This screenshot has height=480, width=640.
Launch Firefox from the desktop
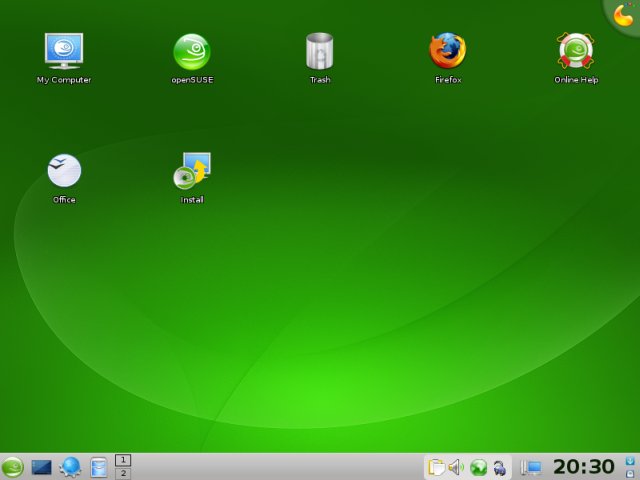tap(447, 51)
